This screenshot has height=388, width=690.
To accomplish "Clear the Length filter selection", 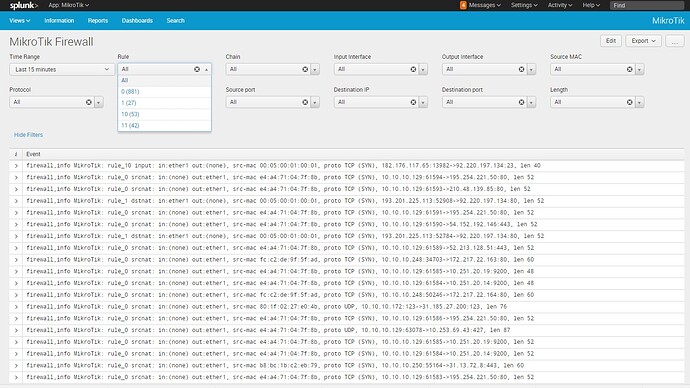I will (x=630, y=102).
